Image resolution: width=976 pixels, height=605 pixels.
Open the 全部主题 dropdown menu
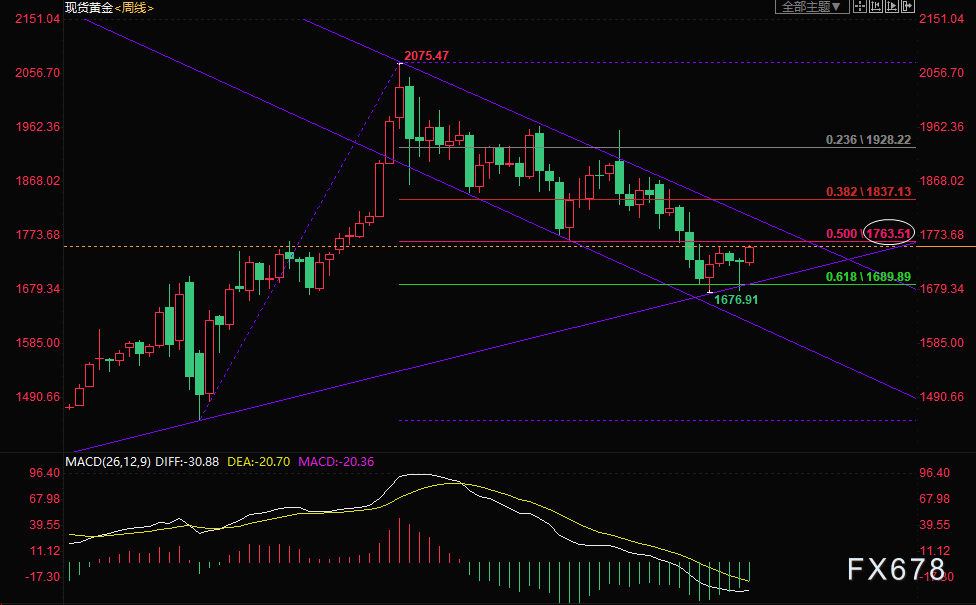click(x=812, y=7)
